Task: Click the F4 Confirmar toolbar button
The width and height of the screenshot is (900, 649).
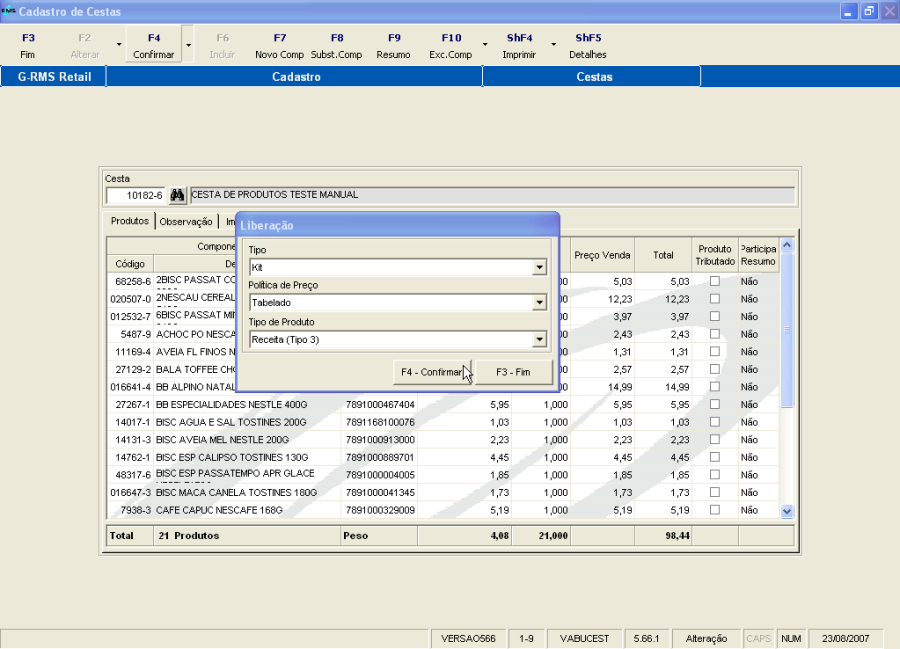Action: pyautogui.click(x=153, y=46)
